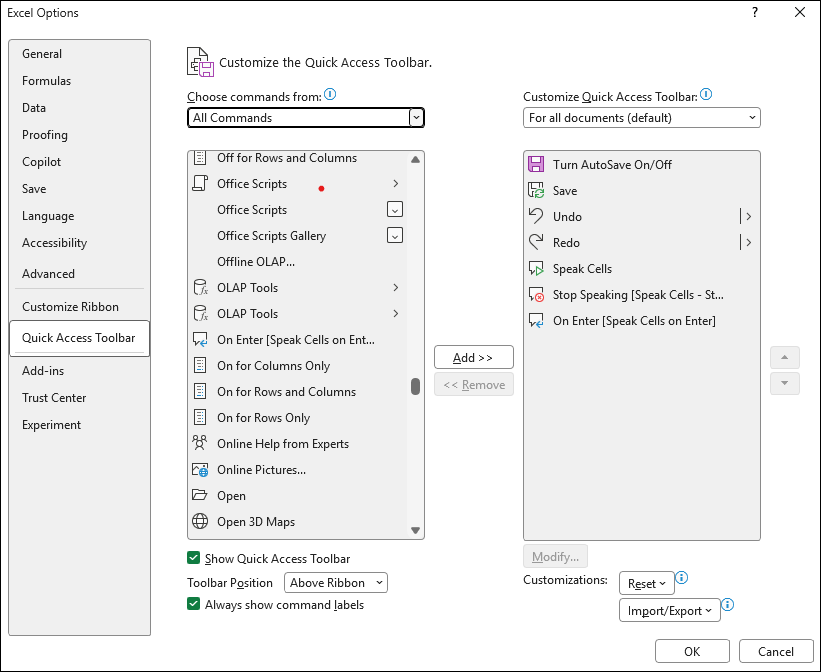The image size is (821, 672).
Task: Click the Open folder icon
Action: pos(199,495)
